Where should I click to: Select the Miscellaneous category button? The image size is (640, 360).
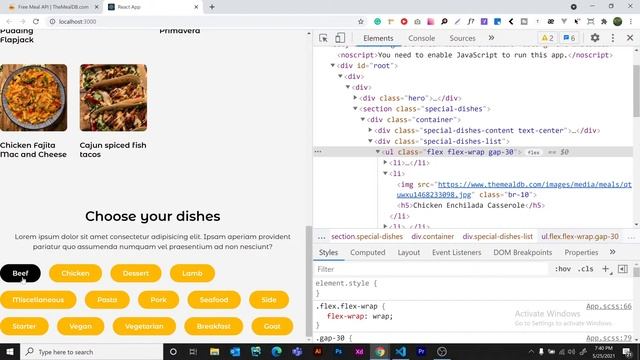click(38, 300)
